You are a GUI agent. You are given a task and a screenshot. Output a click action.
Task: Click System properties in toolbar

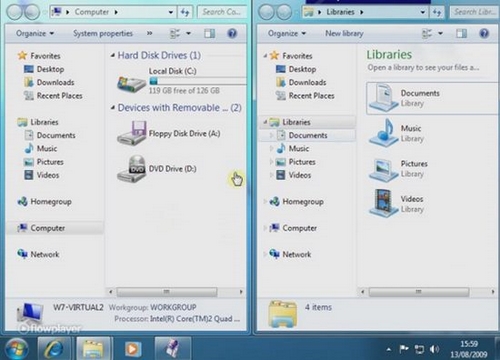tap(103, 33)
